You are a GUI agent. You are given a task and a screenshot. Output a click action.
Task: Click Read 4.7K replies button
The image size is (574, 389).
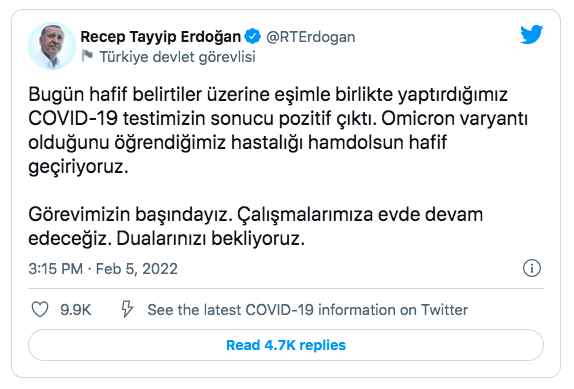point(286,345)
